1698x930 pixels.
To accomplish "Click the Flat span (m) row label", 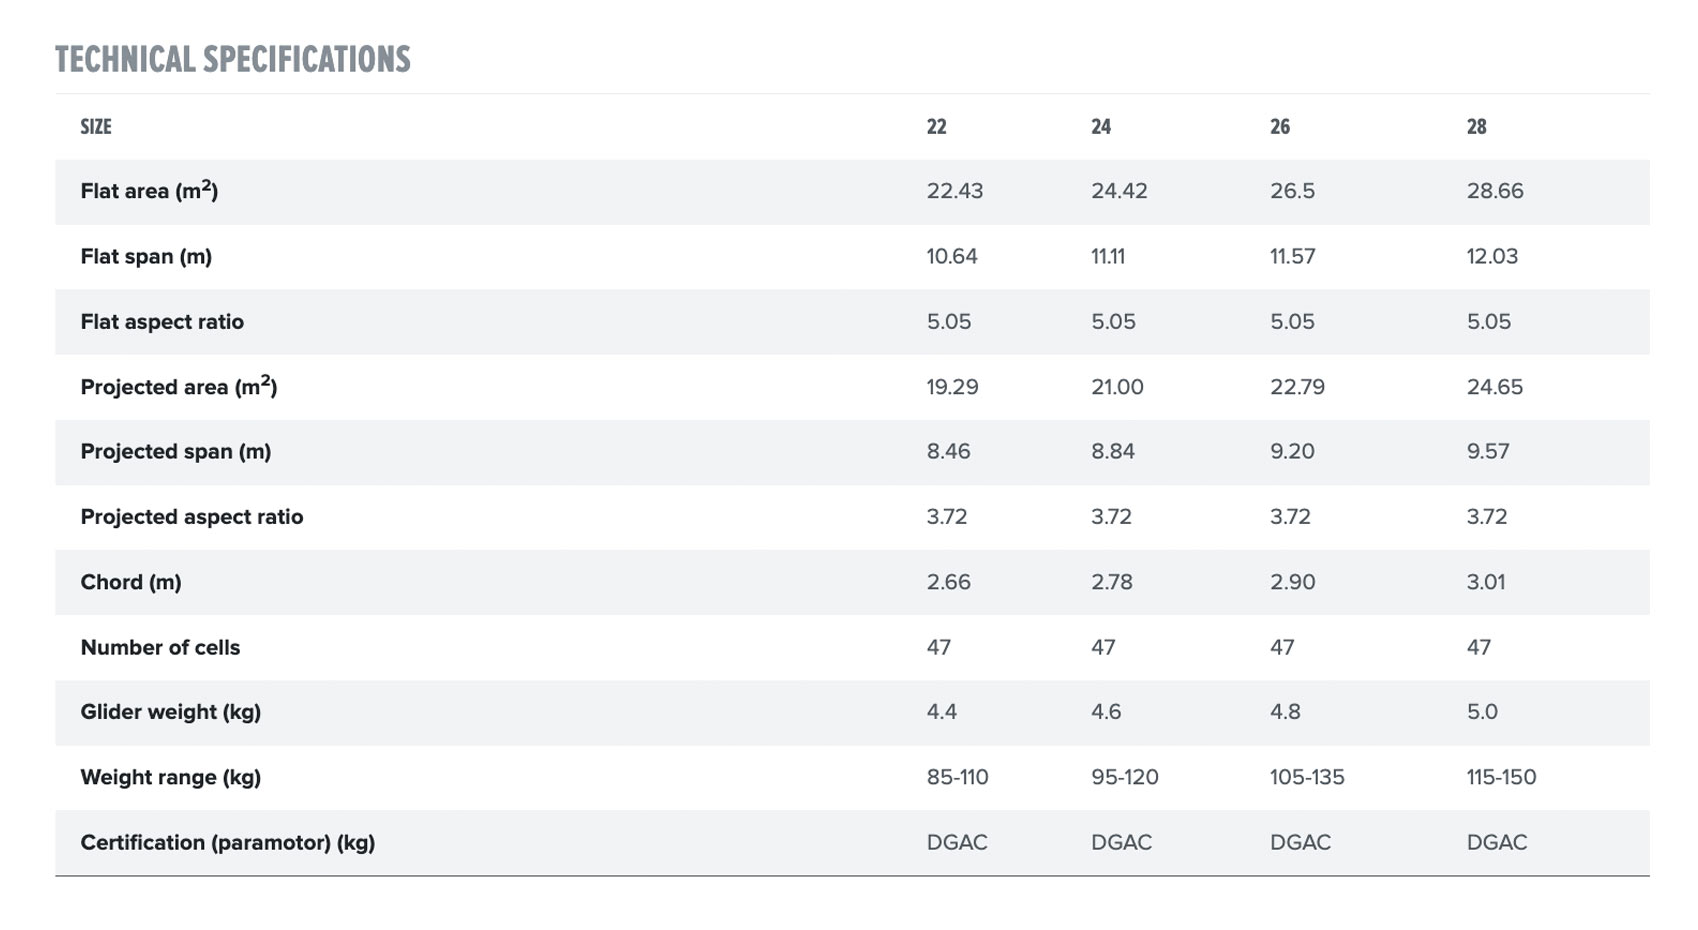I will point(146,257).
